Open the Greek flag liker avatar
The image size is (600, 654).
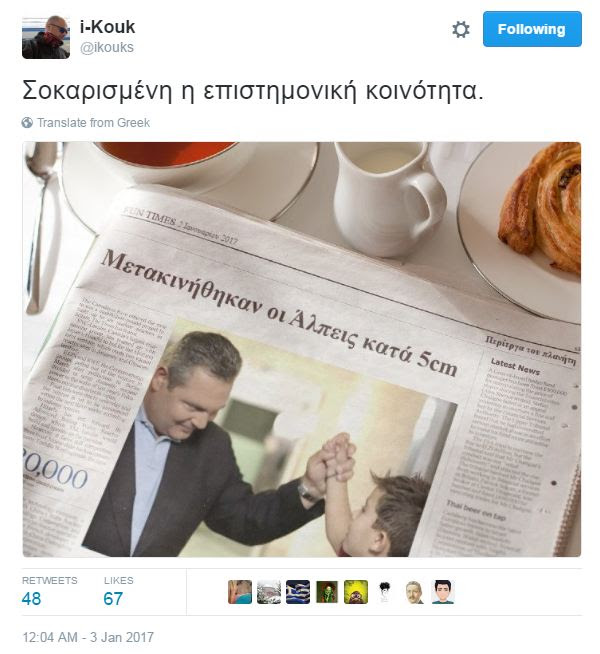(x=298, y=592)
